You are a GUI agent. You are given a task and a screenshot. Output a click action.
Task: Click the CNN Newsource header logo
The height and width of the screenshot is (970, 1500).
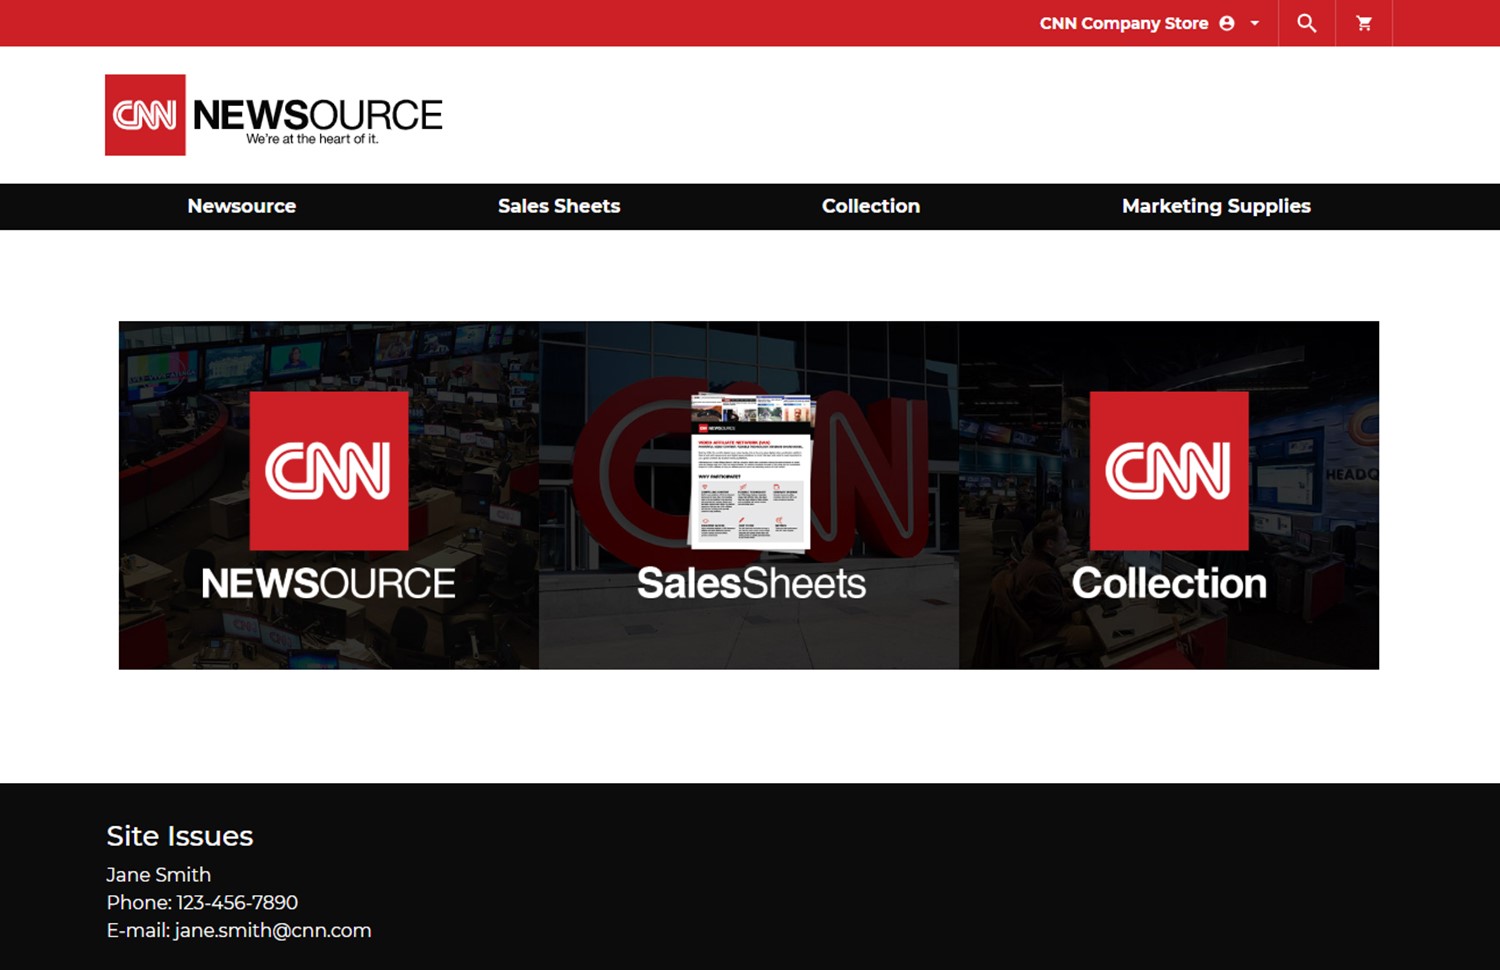(x=274, y=115)
